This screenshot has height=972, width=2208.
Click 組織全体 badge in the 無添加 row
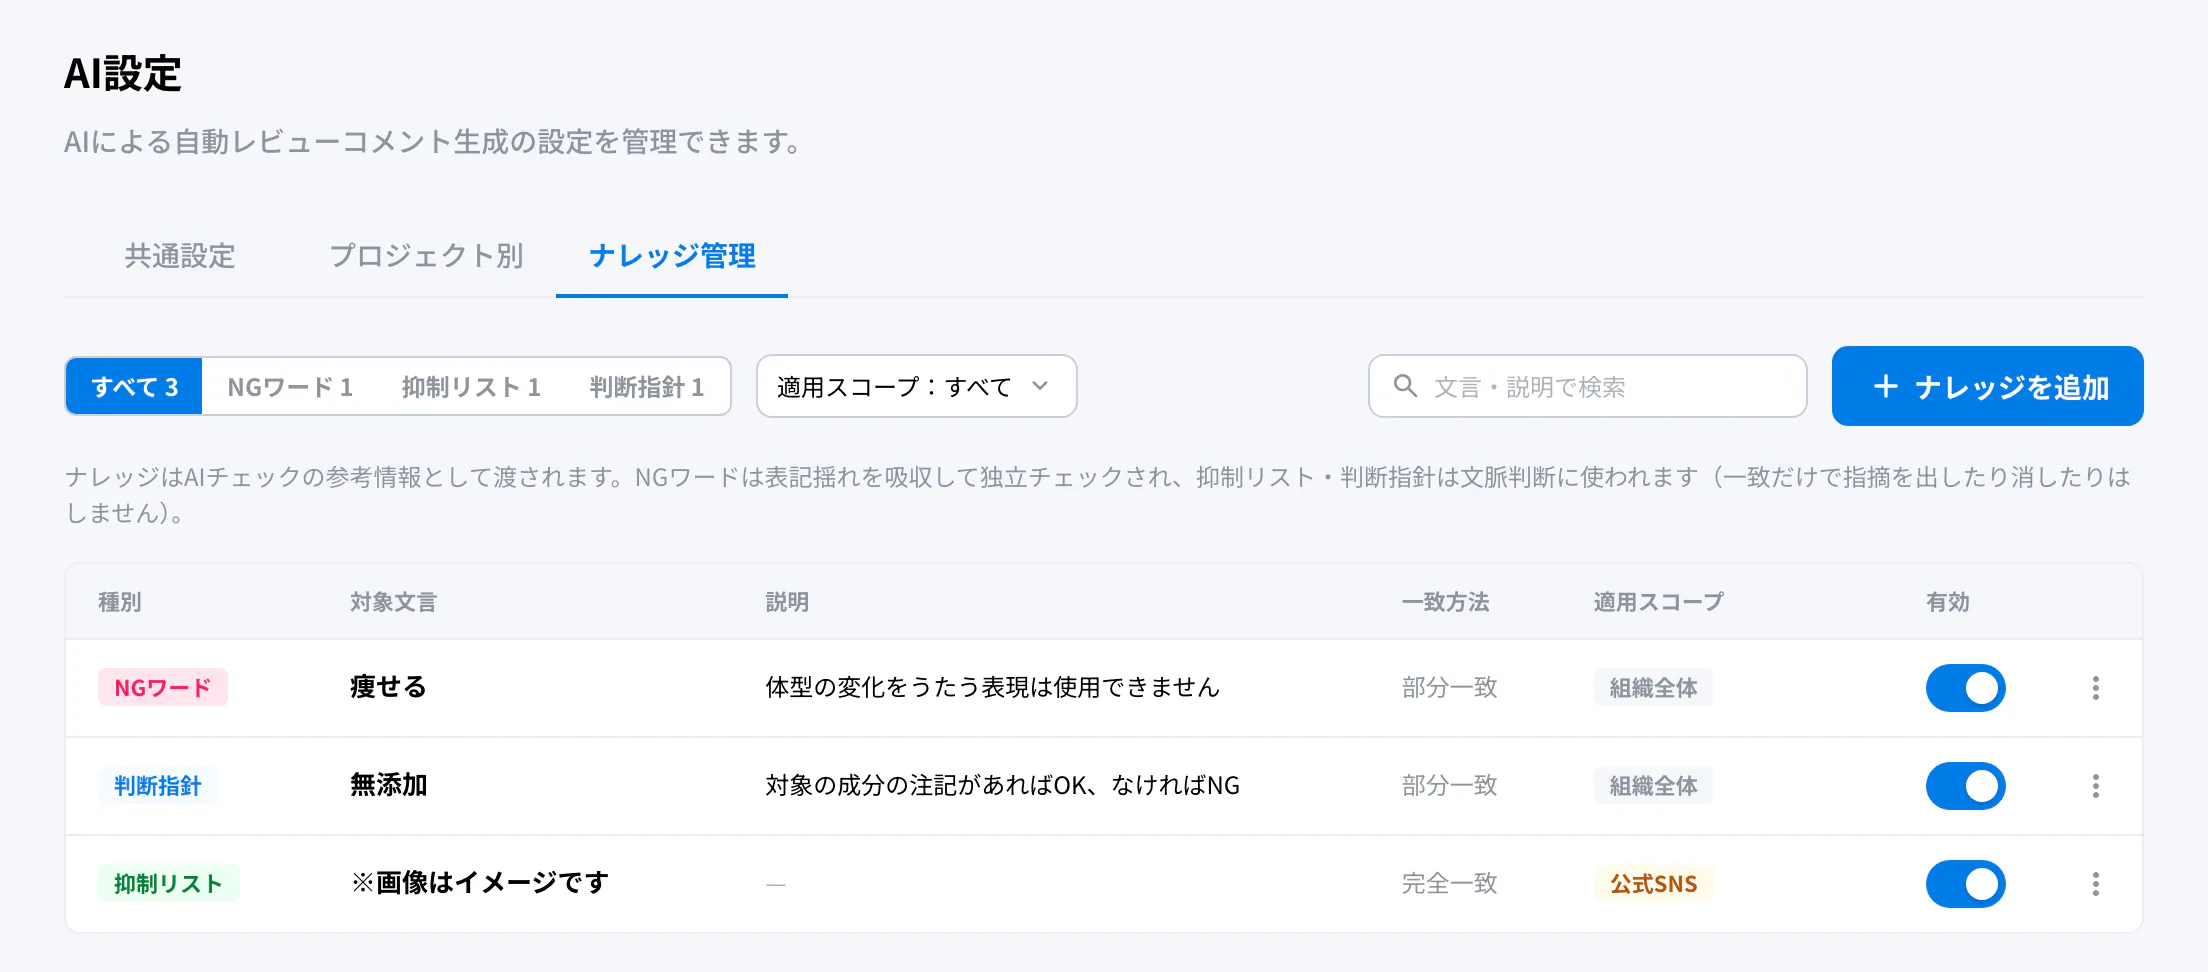point(1653,786)
